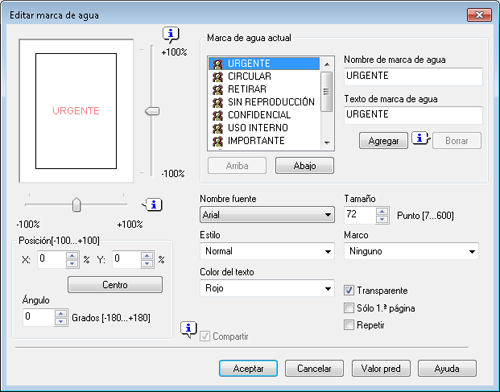
Task: Select RETIRAR watermark in the list
Action: click(264, 89)
